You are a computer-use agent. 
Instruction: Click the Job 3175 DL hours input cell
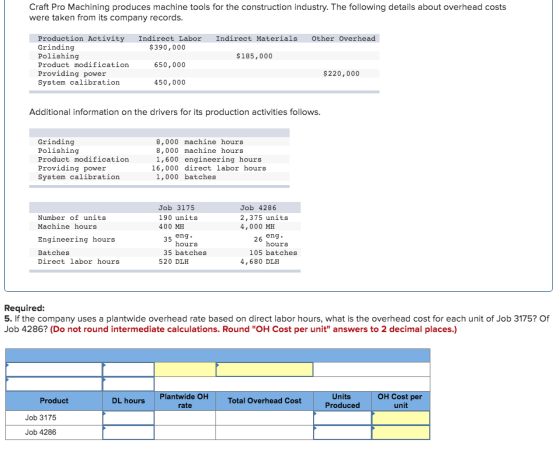point(128,418)
